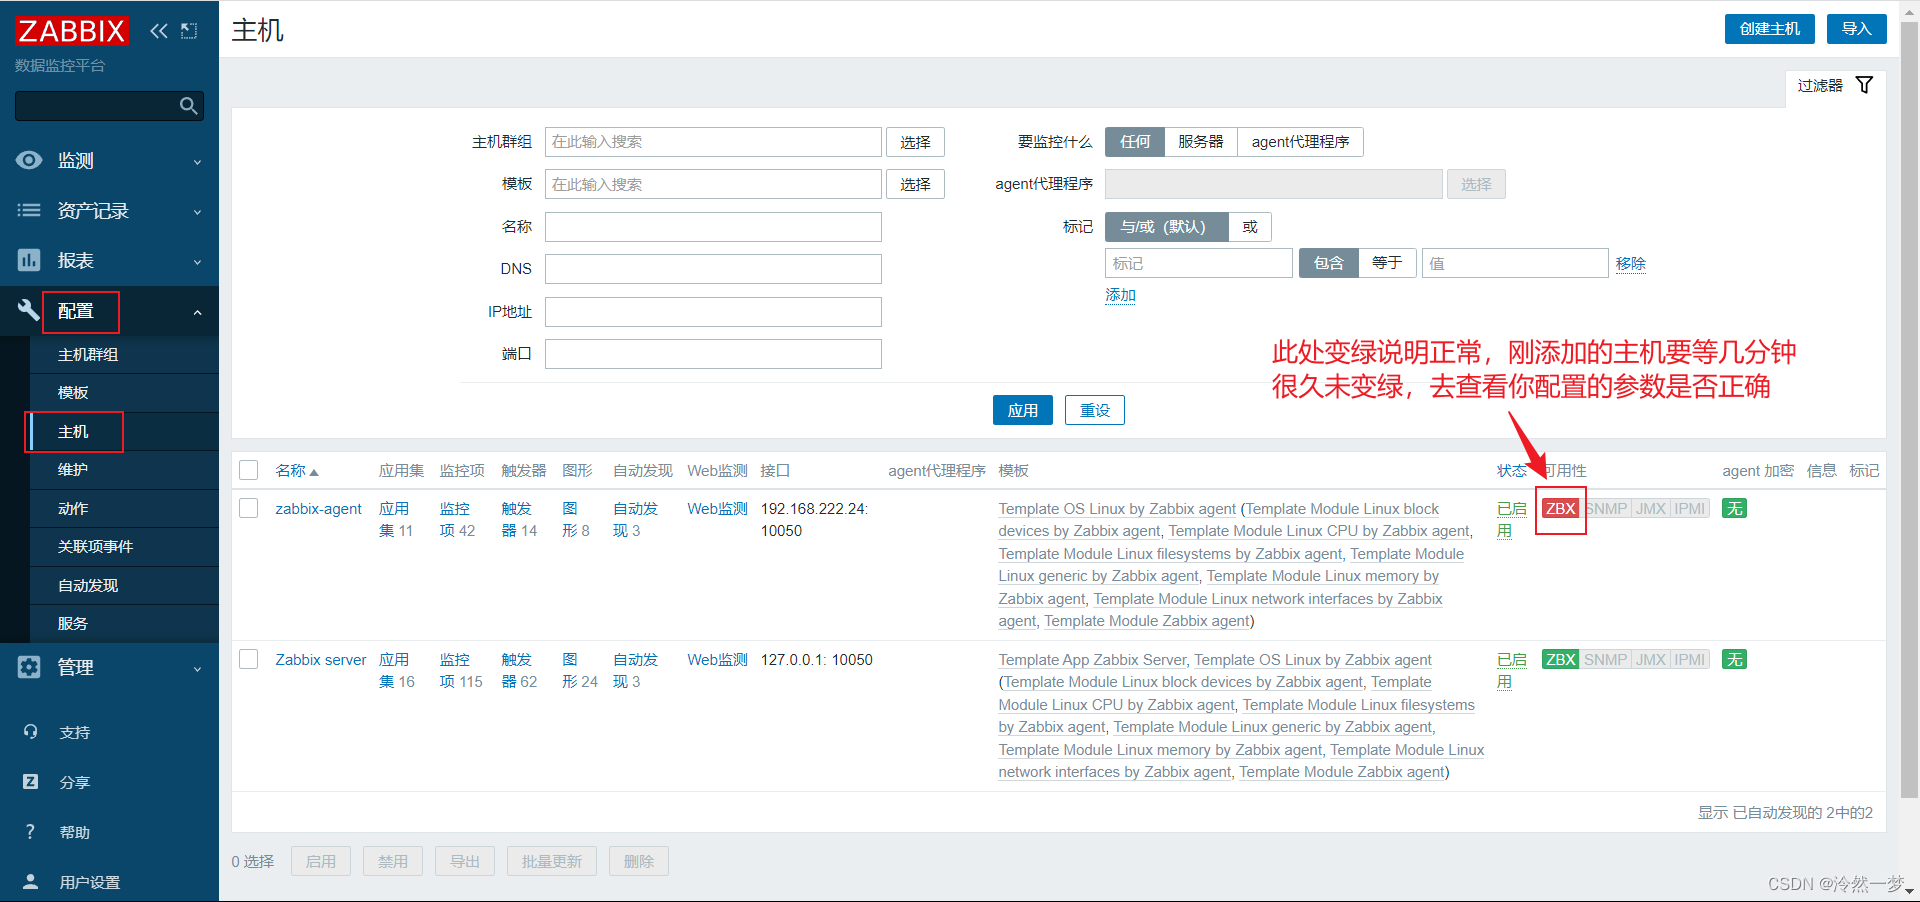Click the 支持 headset icon
Viewport: 1920px width, 902px height.
[x=30, y=732]
